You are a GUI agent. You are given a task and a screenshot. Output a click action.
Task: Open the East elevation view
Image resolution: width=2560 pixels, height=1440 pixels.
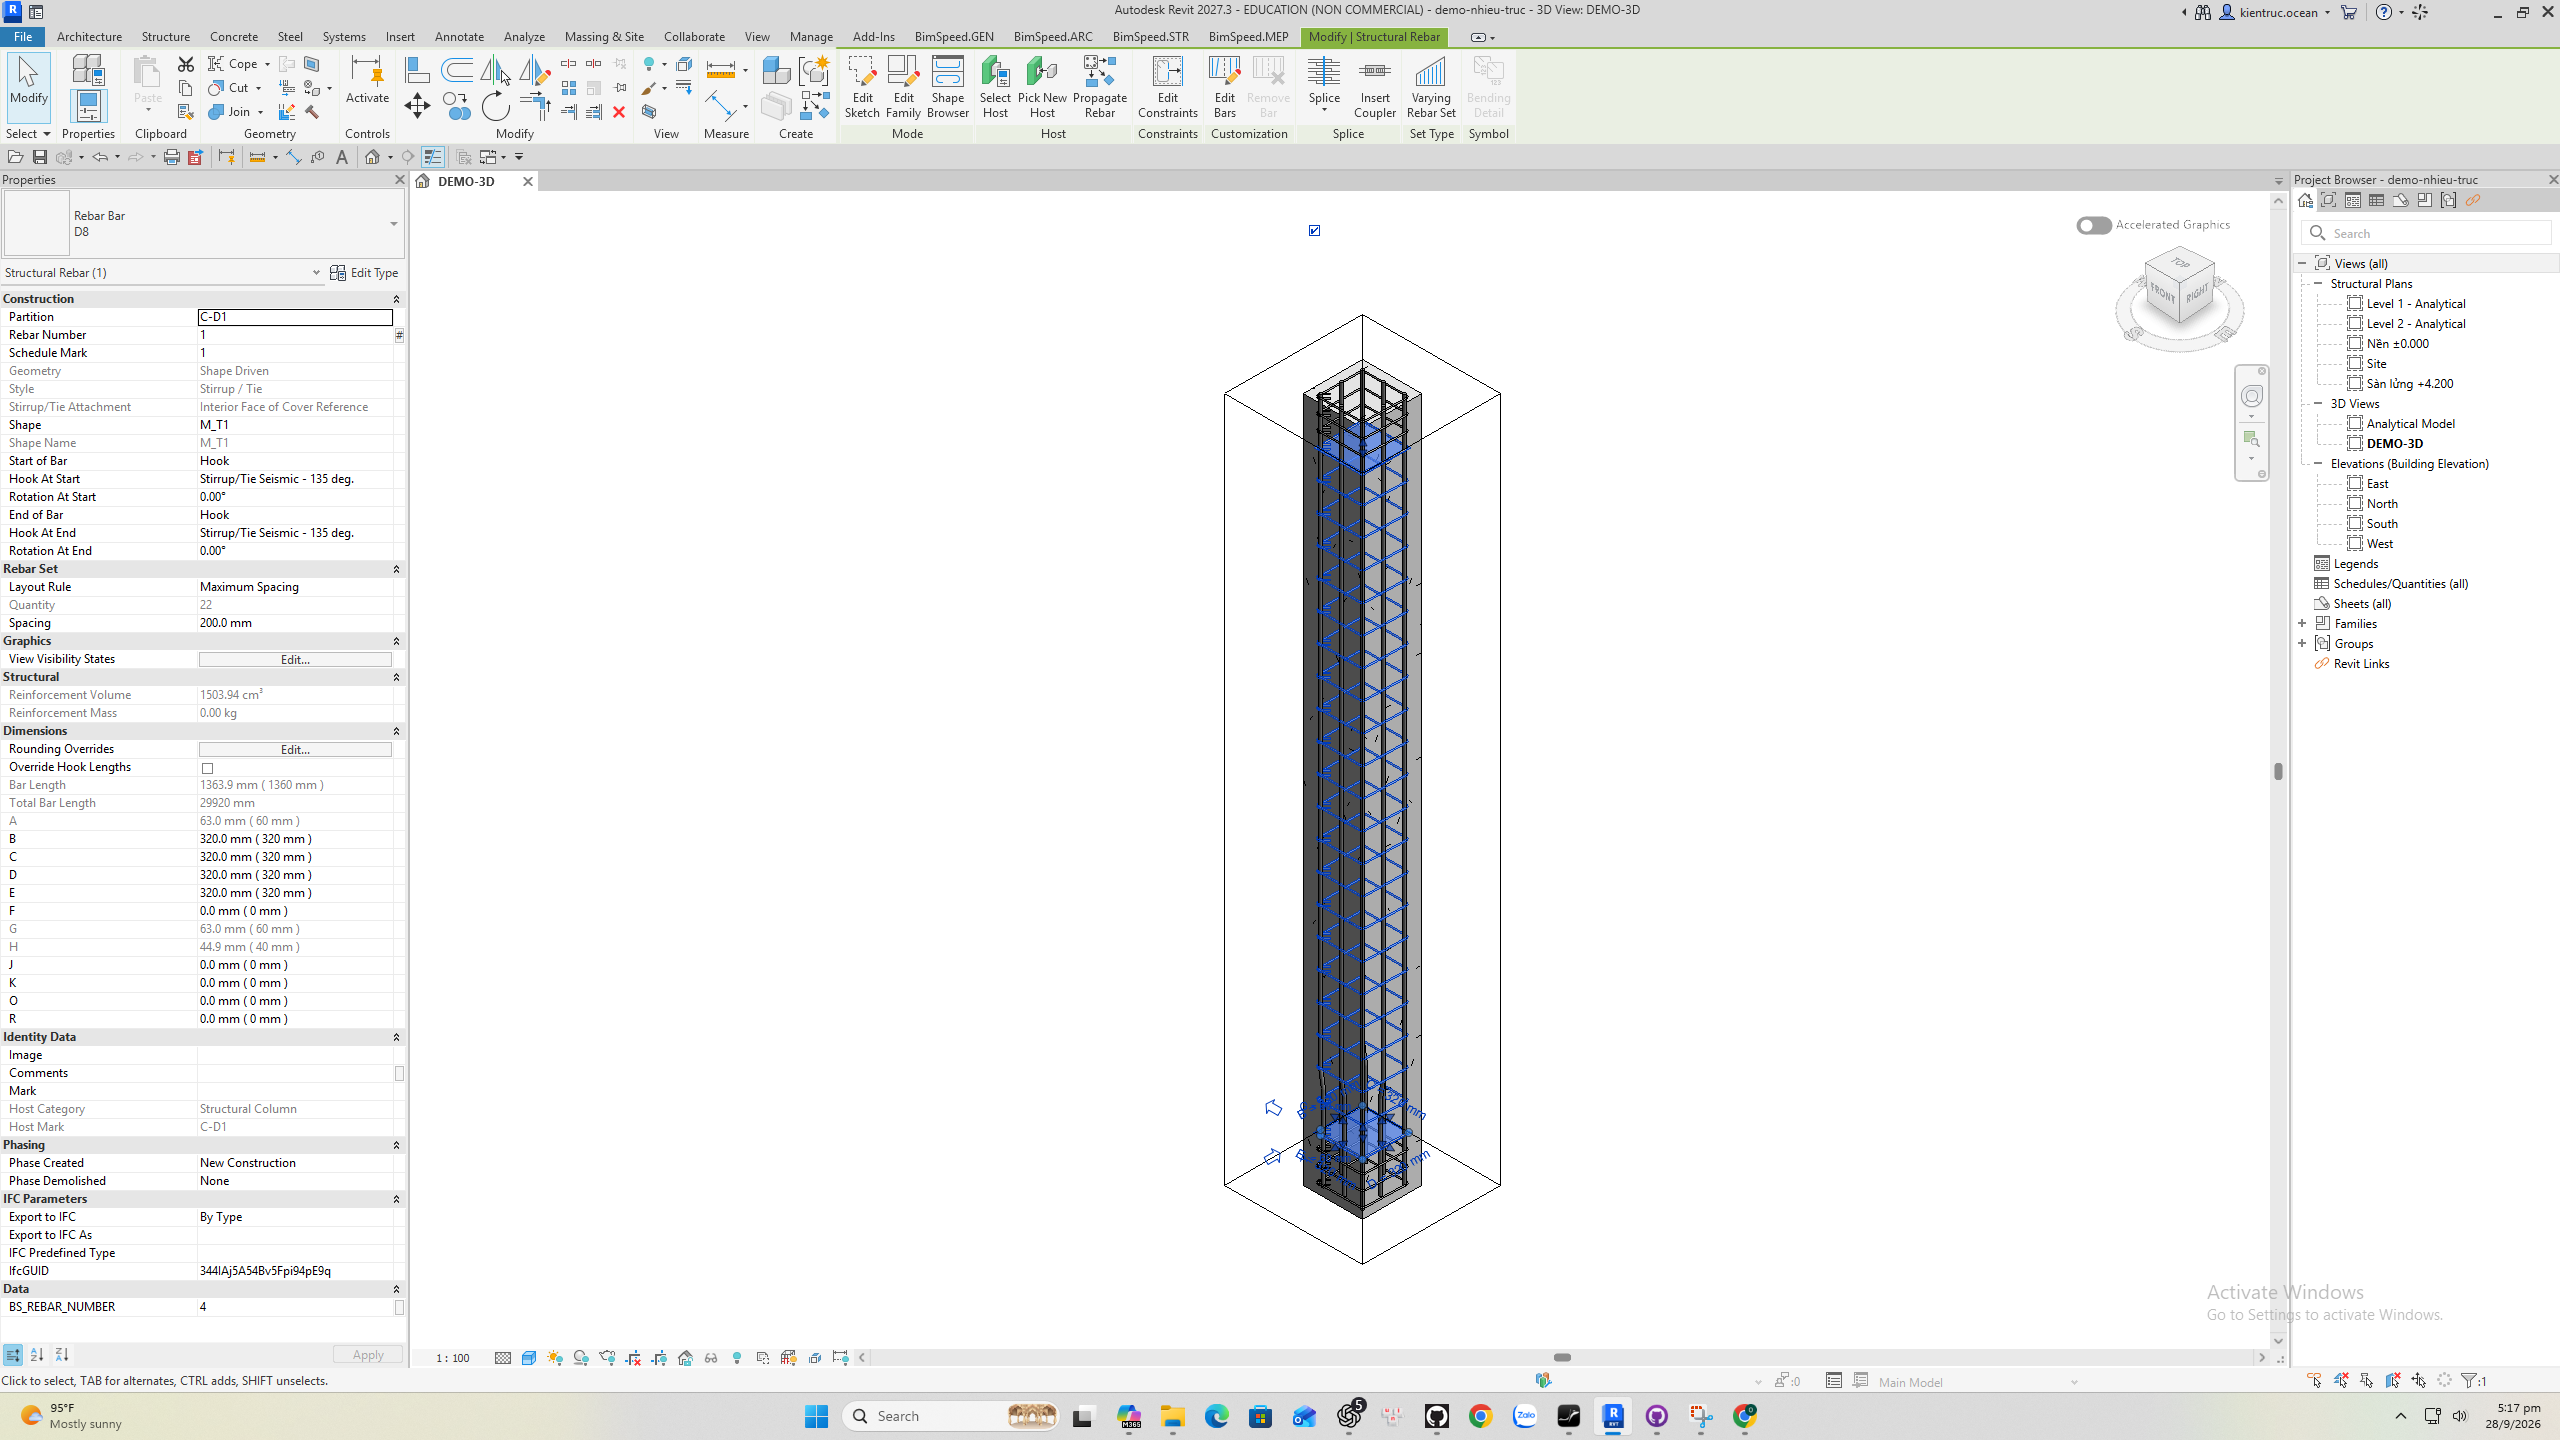tap(2377, 484)
